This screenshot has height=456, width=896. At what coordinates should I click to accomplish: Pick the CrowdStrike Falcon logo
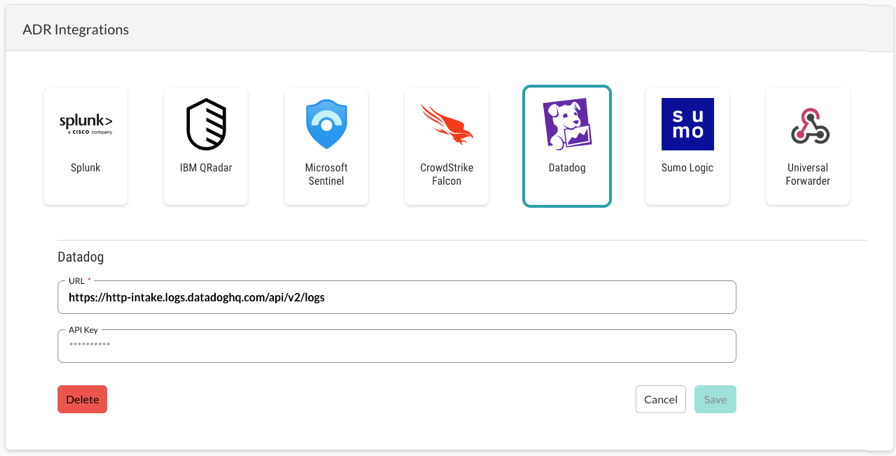447,124
